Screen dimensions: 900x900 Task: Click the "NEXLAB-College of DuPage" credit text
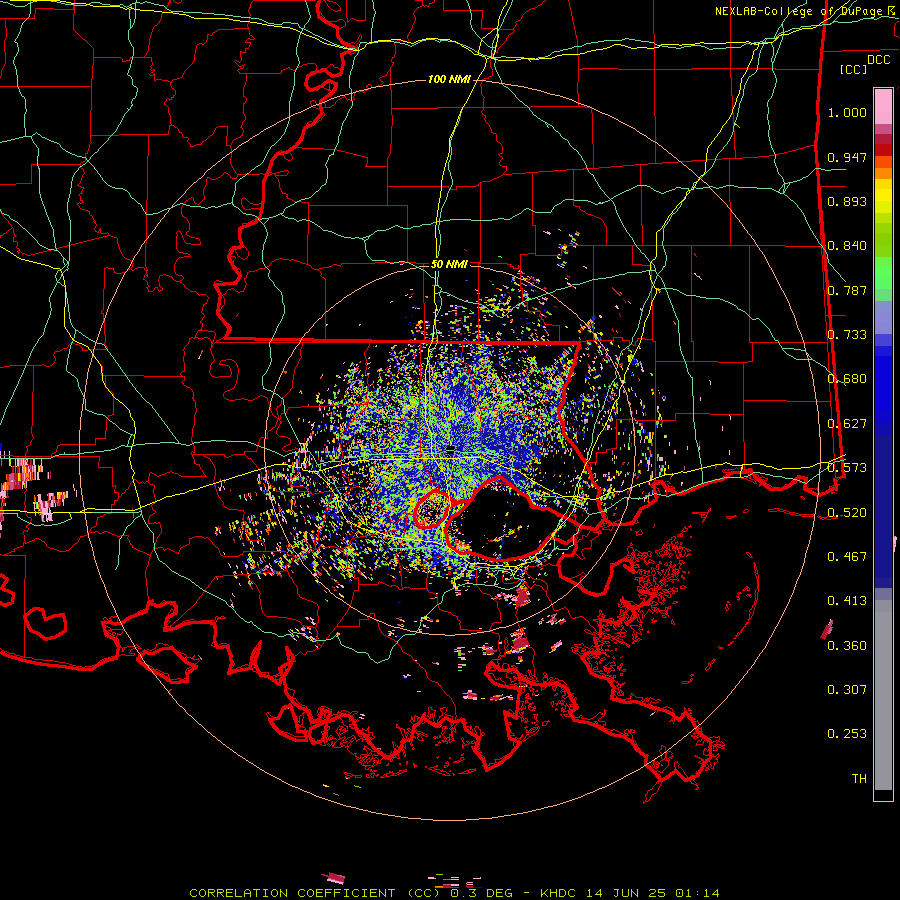[x=800, y=11]
